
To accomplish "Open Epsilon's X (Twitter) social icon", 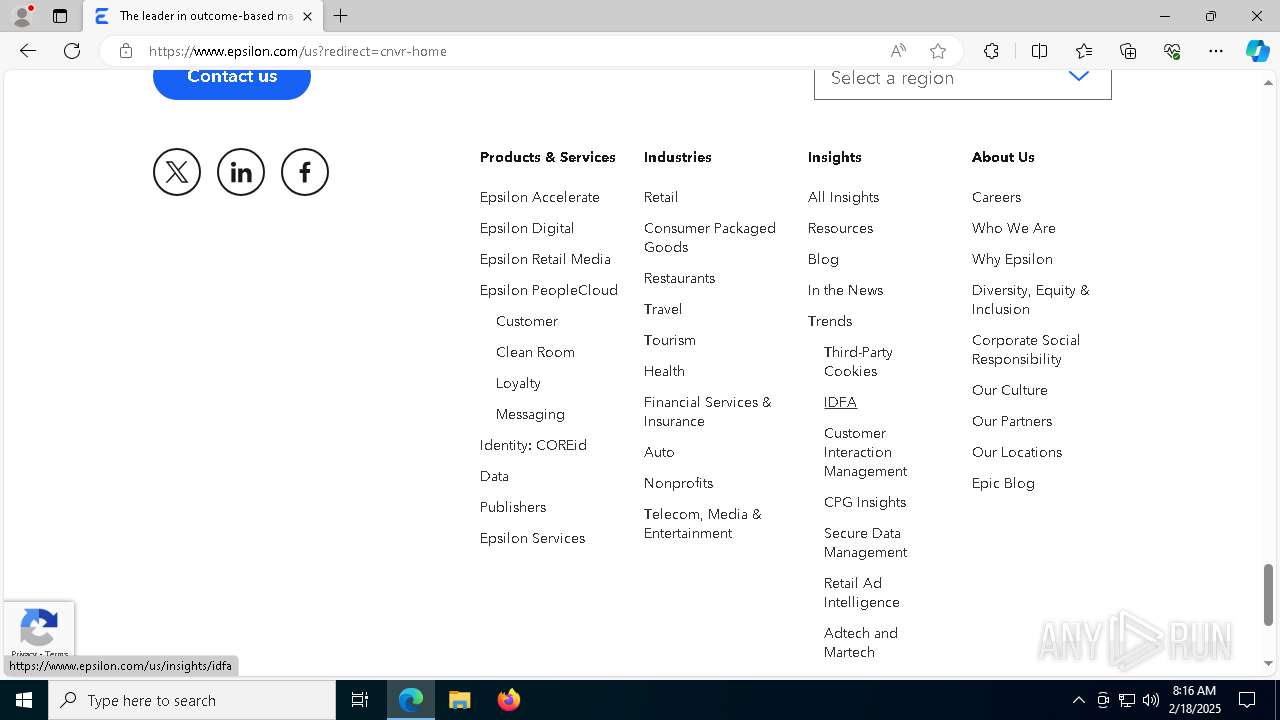I will (x=177, y=172).
